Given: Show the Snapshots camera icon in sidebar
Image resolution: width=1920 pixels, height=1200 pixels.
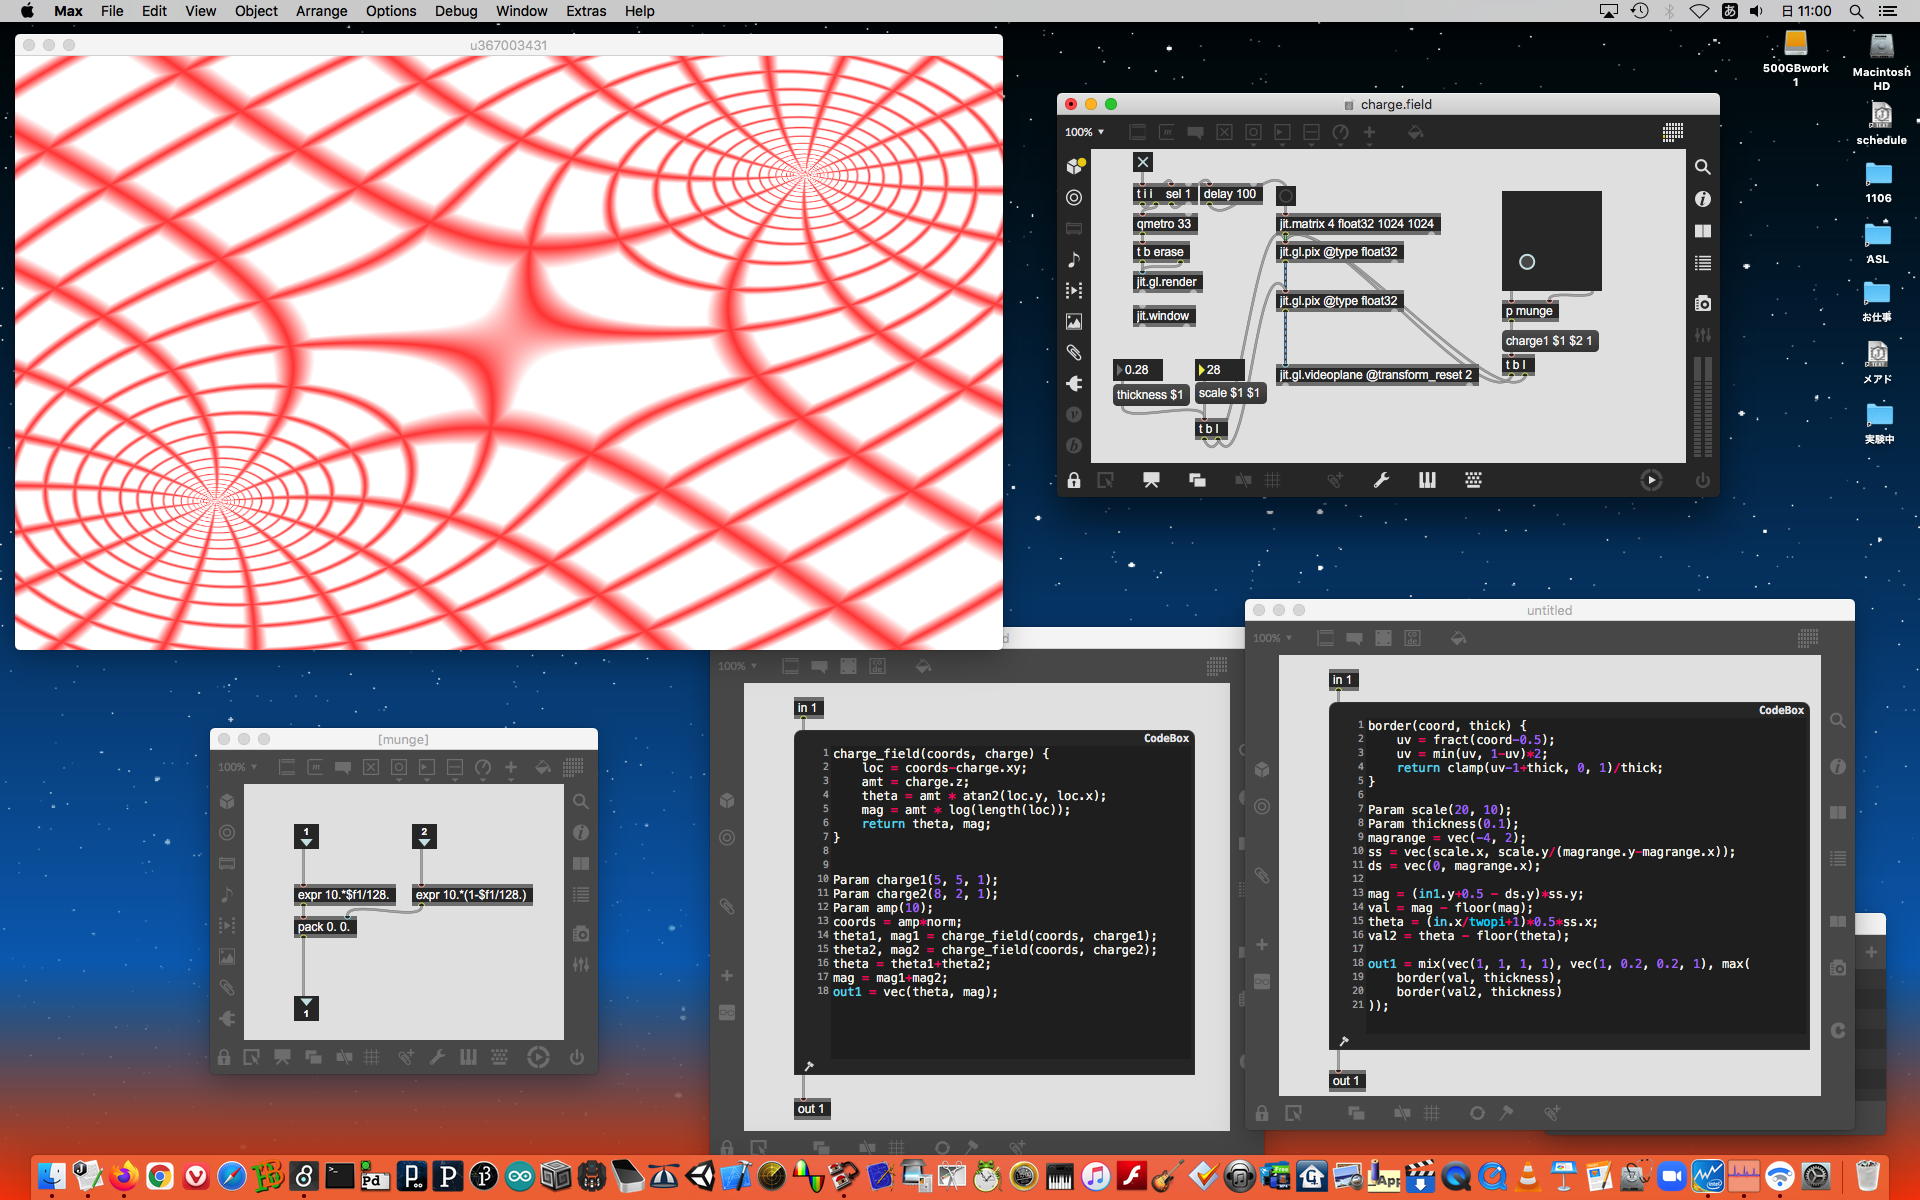Looking at the screenshot, I should [1702, 303].
